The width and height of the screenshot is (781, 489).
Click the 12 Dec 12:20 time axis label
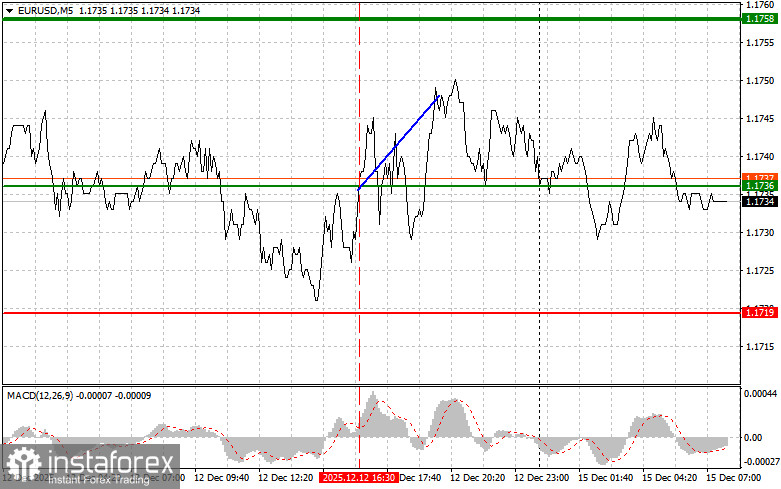tap(285, 478)
